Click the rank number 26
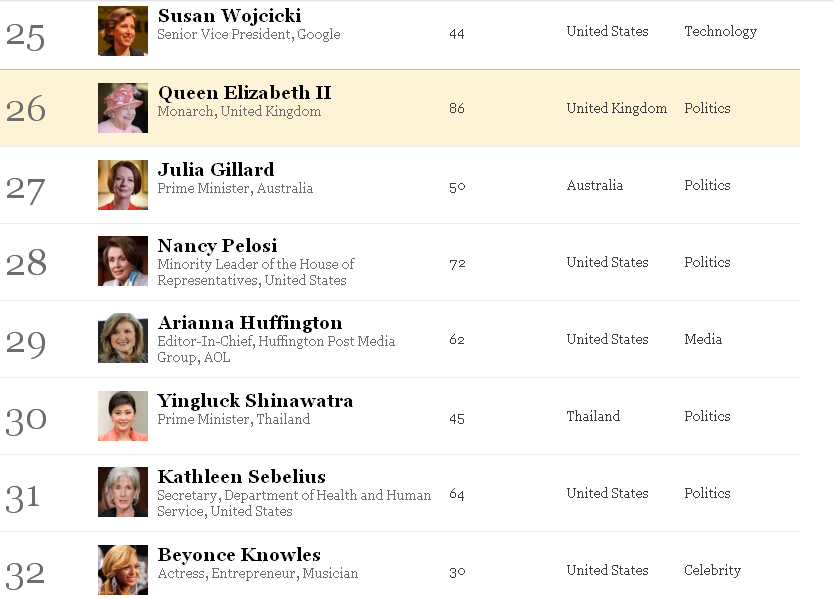Viewport: 833px width, 599px height. coord(26,109)
